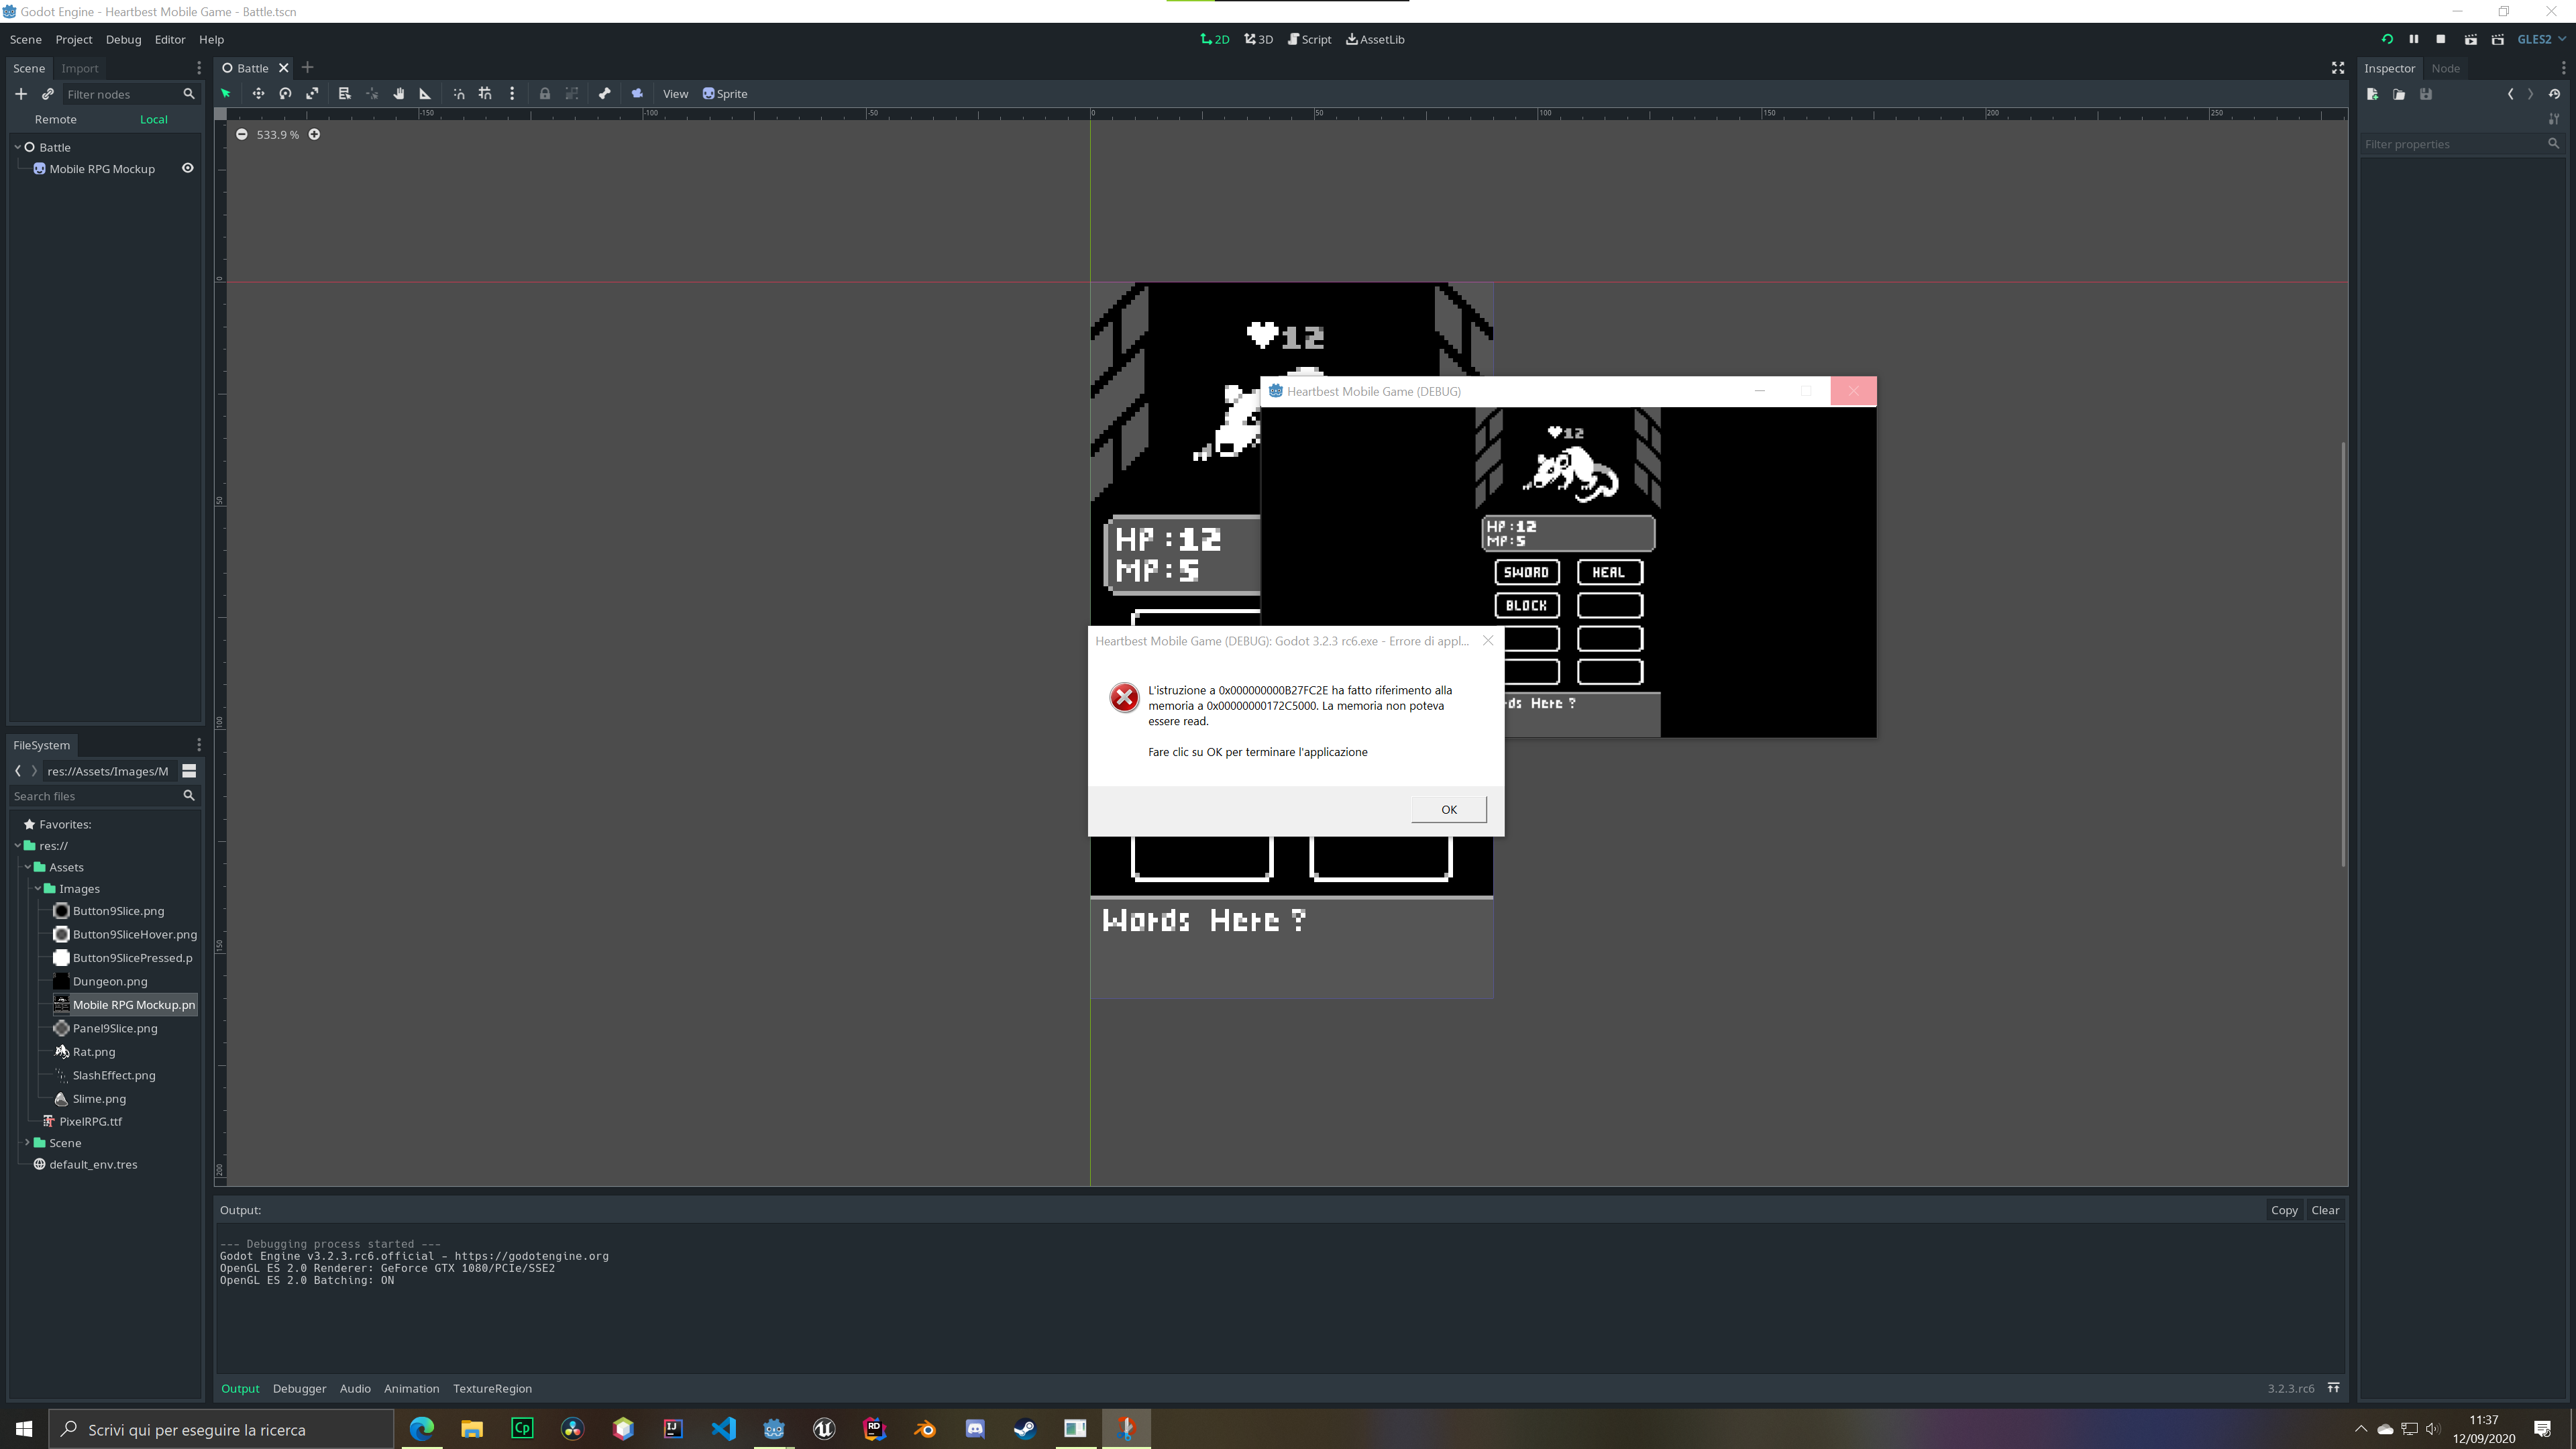
Task: Select the Rotate mode tool
Action: (285, 94)
